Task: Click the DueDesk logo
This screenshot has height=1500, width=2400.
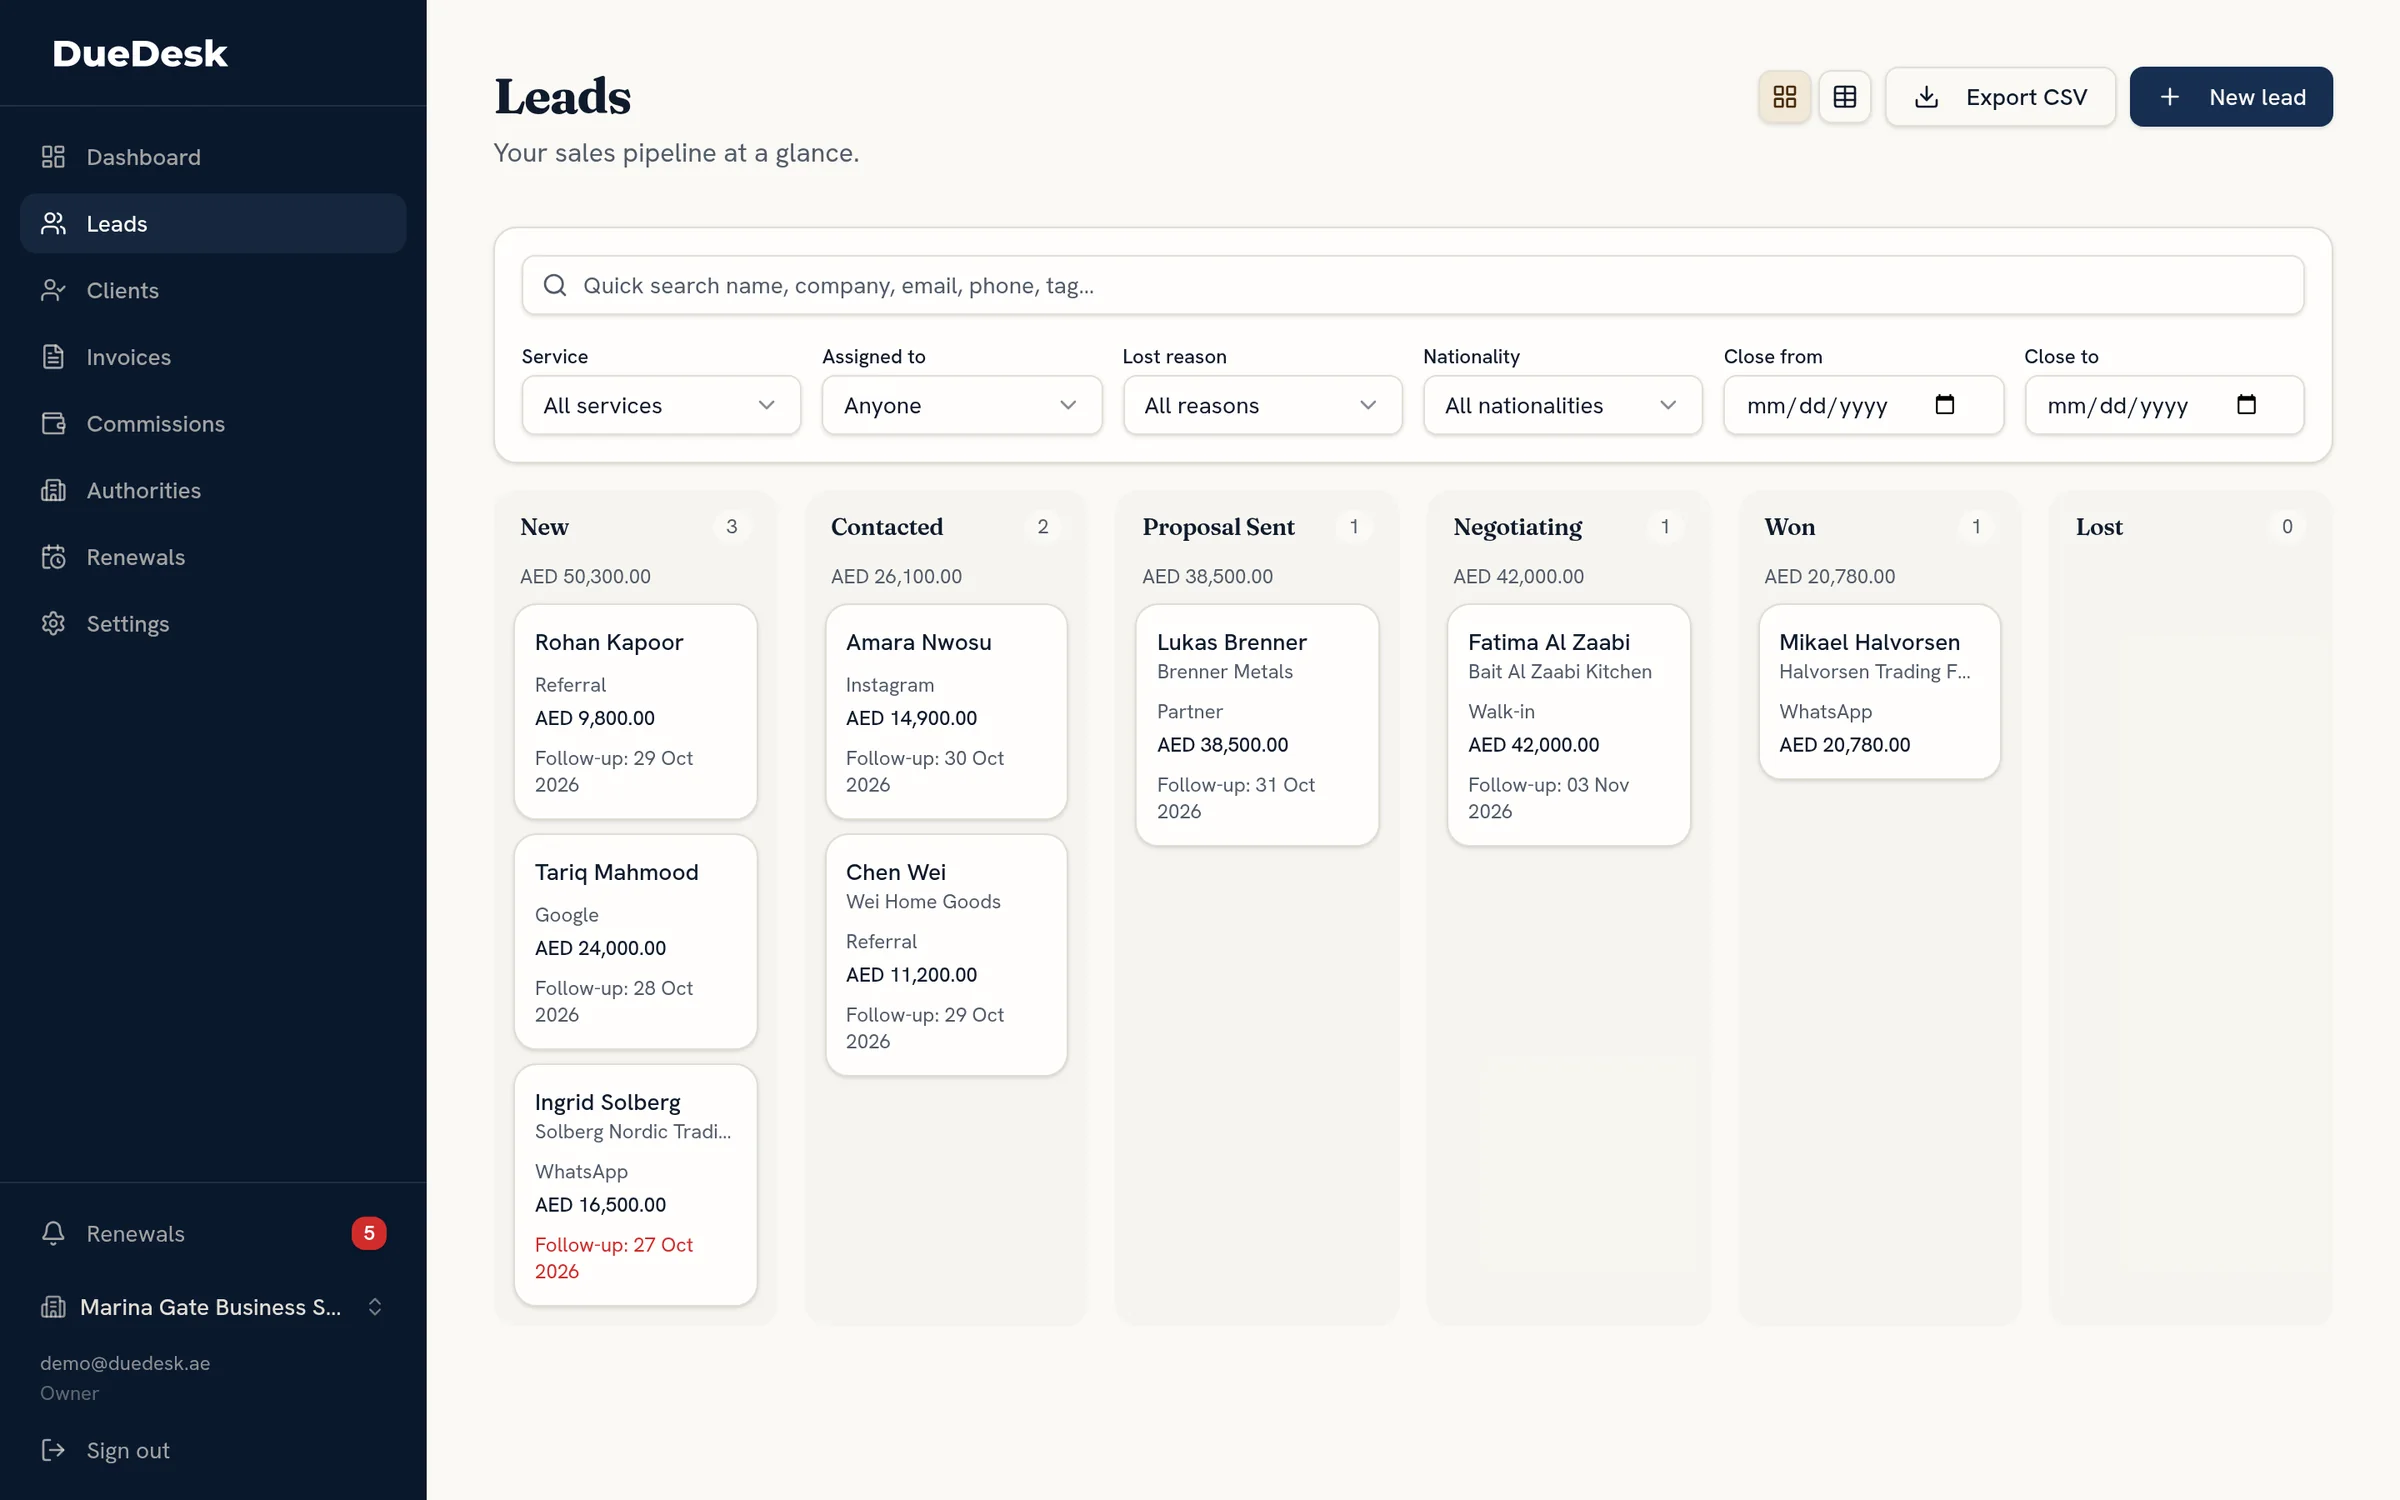Action: coord(140,53)
